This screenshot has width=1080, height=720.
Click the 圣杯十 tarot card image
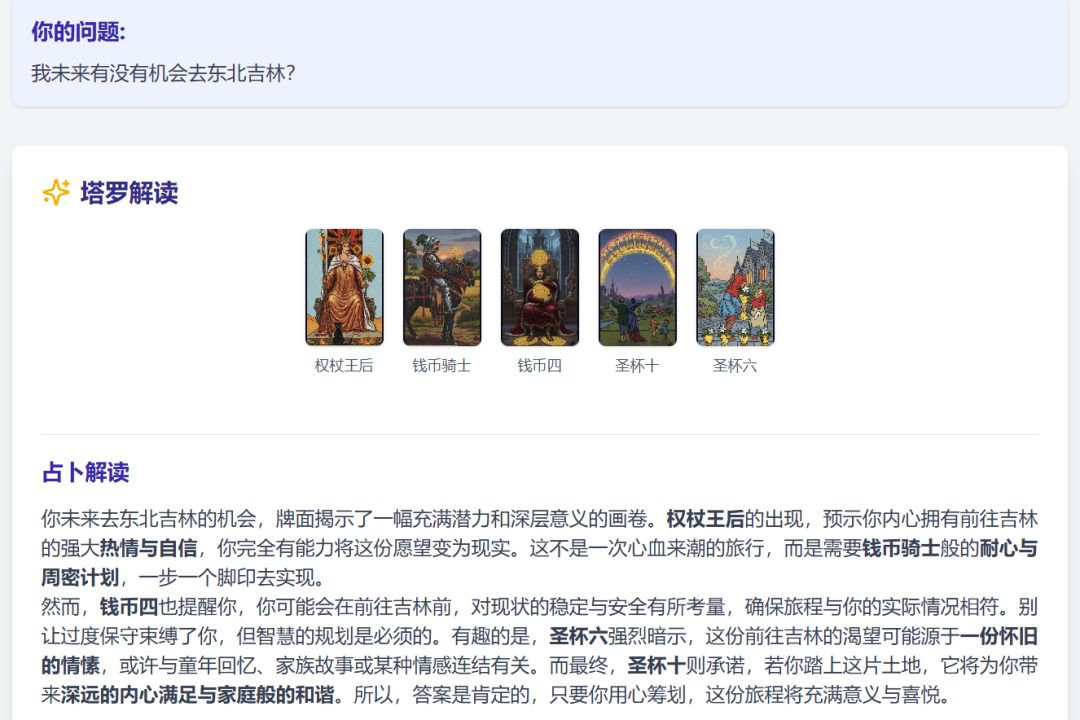click(x=638, y=287)
